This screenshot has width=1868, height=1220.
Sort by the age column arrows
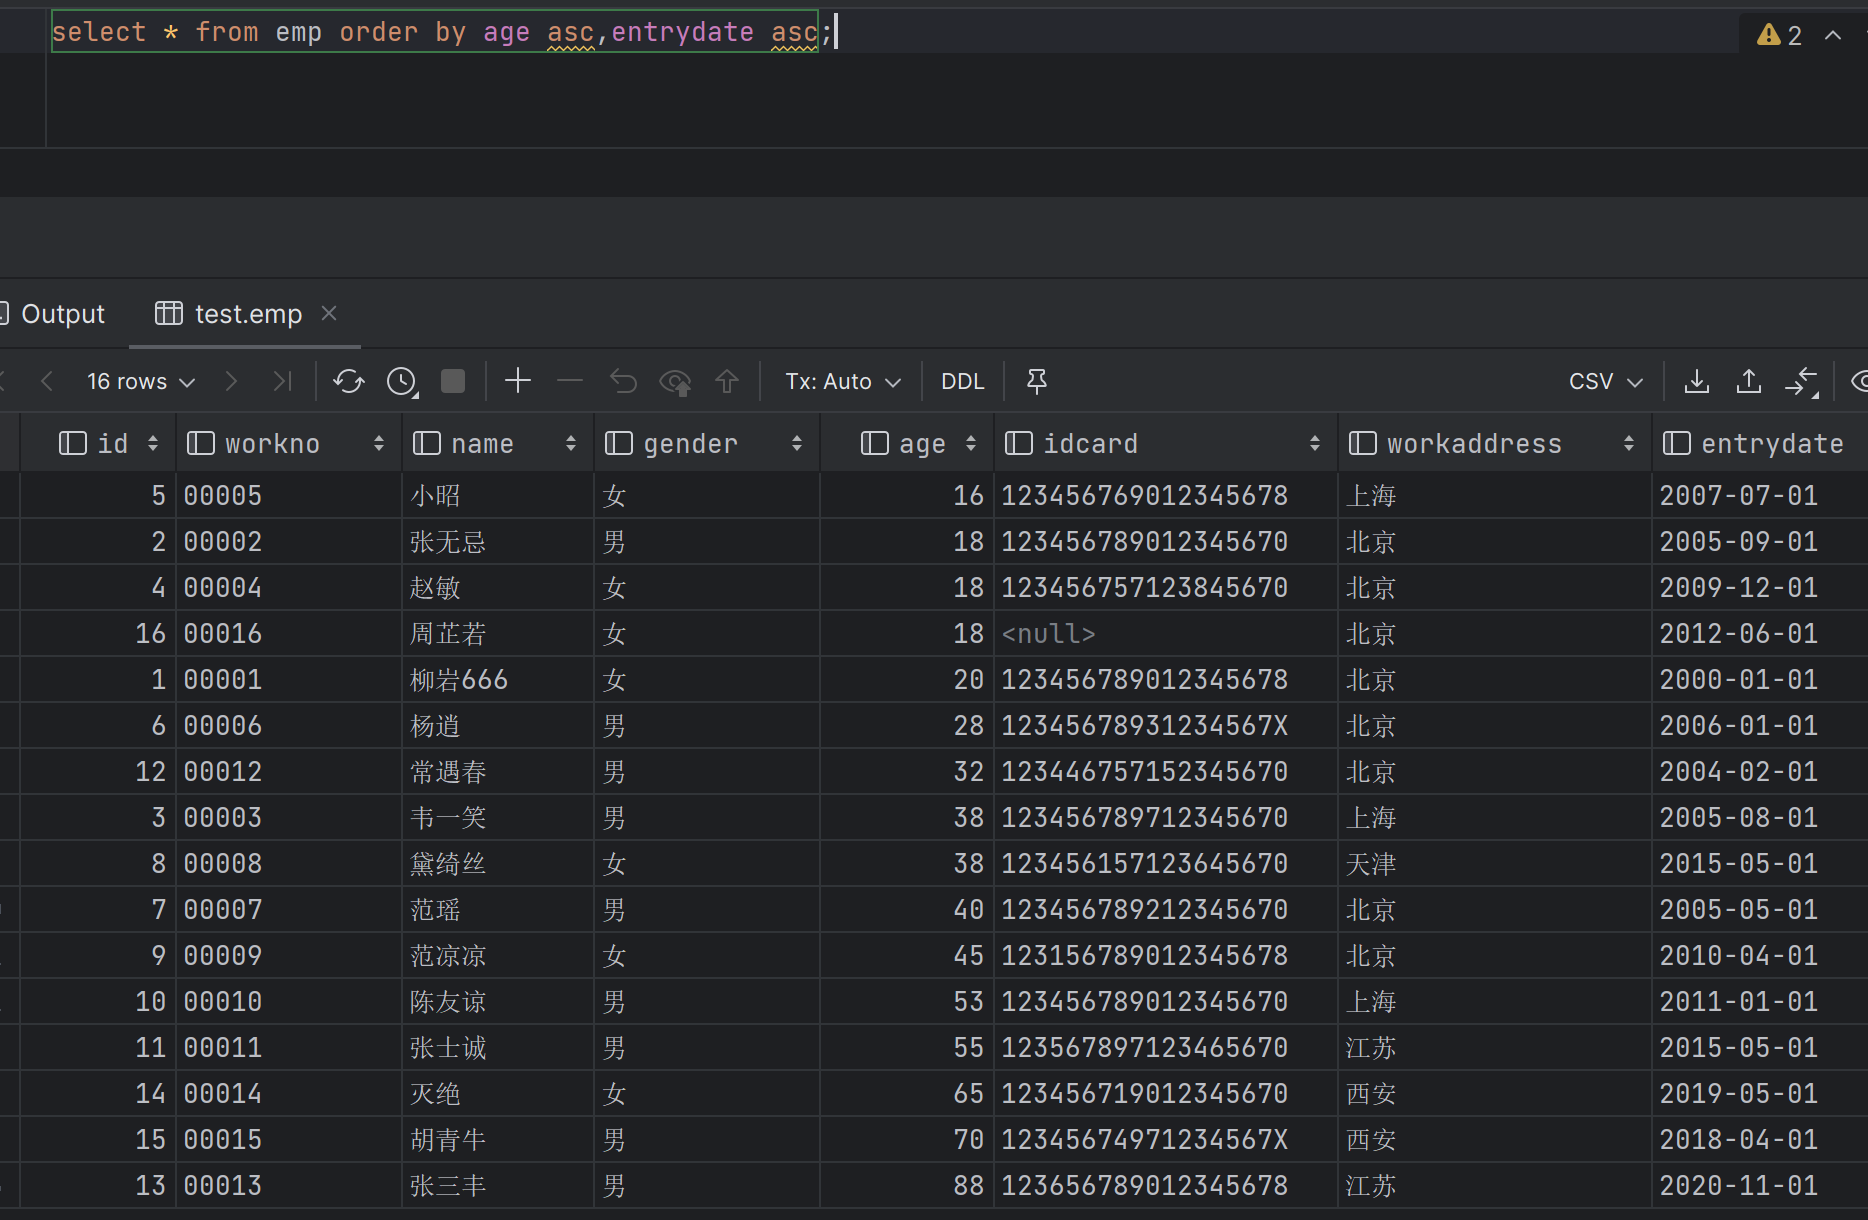click(x=971, y=443)
